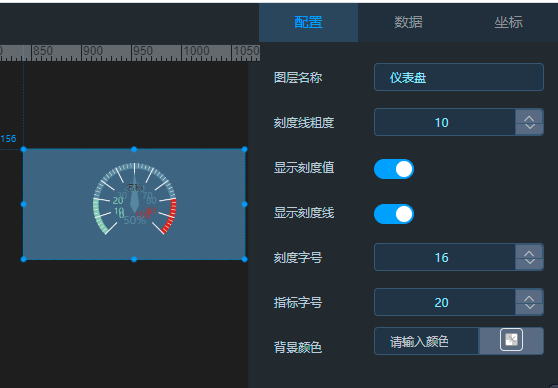The image size is (558, 388).
Task: Increase the 刻度字号 value with up arrow
Action: point(529,253)
